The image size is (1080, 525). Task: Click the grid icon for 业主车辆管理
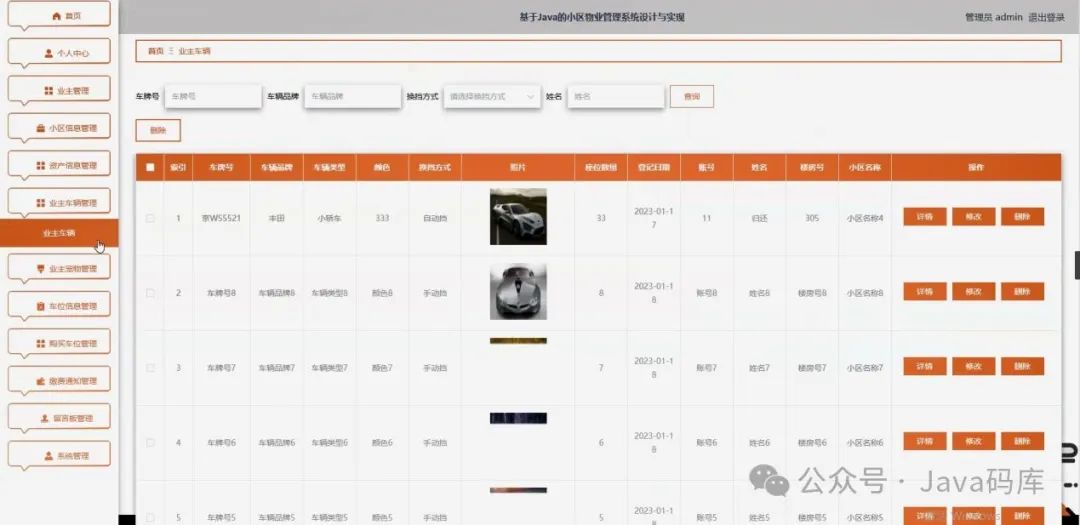40,203
